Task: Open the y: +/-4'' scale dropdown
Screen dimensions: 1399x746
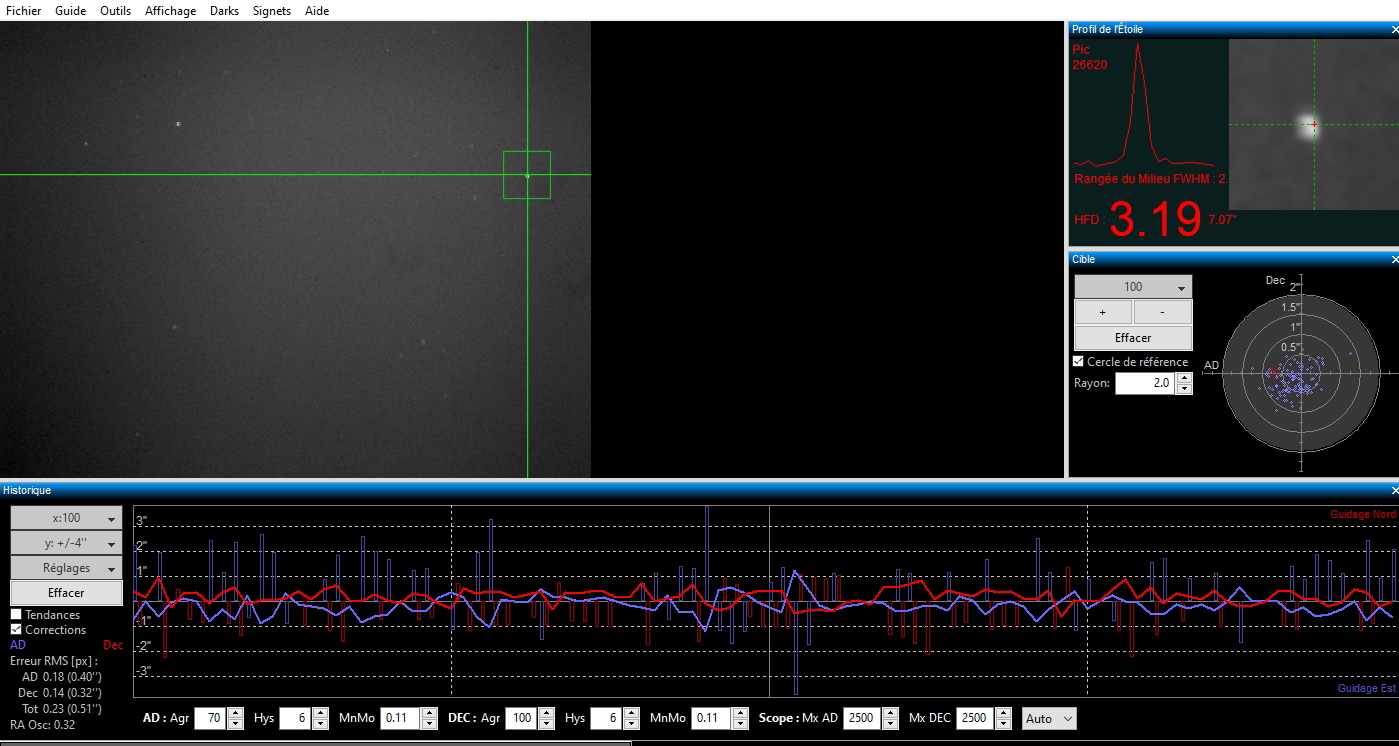Action: [x=66, y=543]
